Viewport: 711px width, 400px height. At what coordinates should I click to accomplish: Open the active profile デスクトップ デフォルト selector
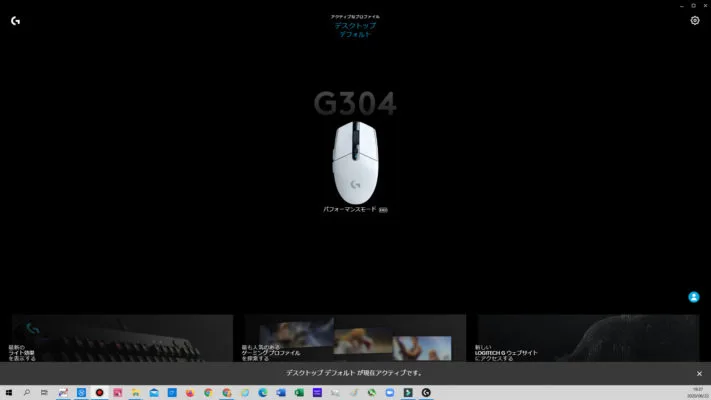355,30
